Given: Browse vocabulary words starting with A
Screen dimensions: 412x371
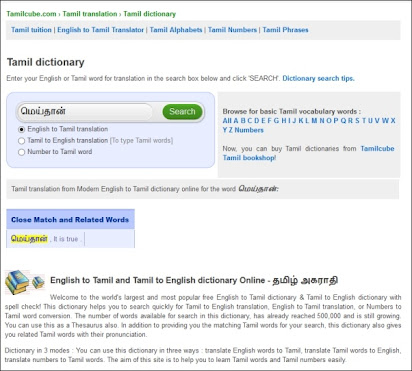Looking at the screenshot, I should (236, 121).
